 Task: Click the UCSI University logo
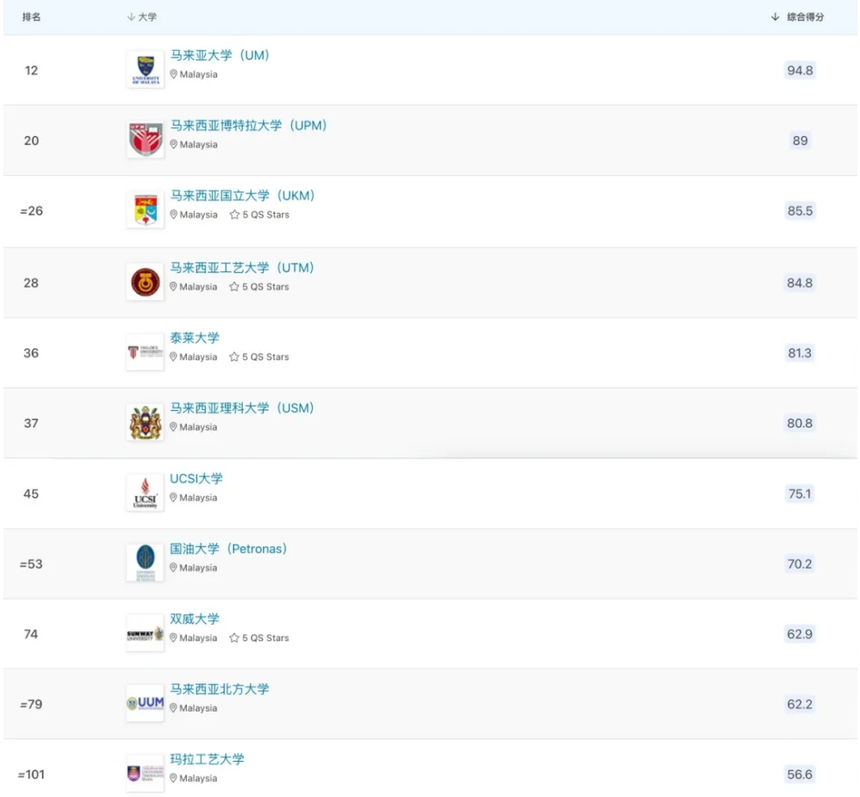coord(145,493)
